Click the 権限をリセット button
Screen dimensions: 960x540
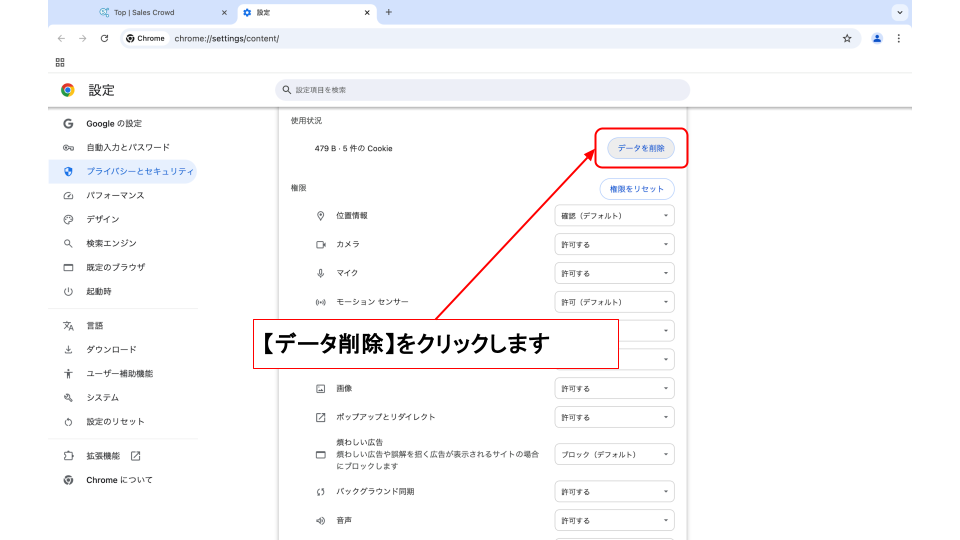pos(637,189)
